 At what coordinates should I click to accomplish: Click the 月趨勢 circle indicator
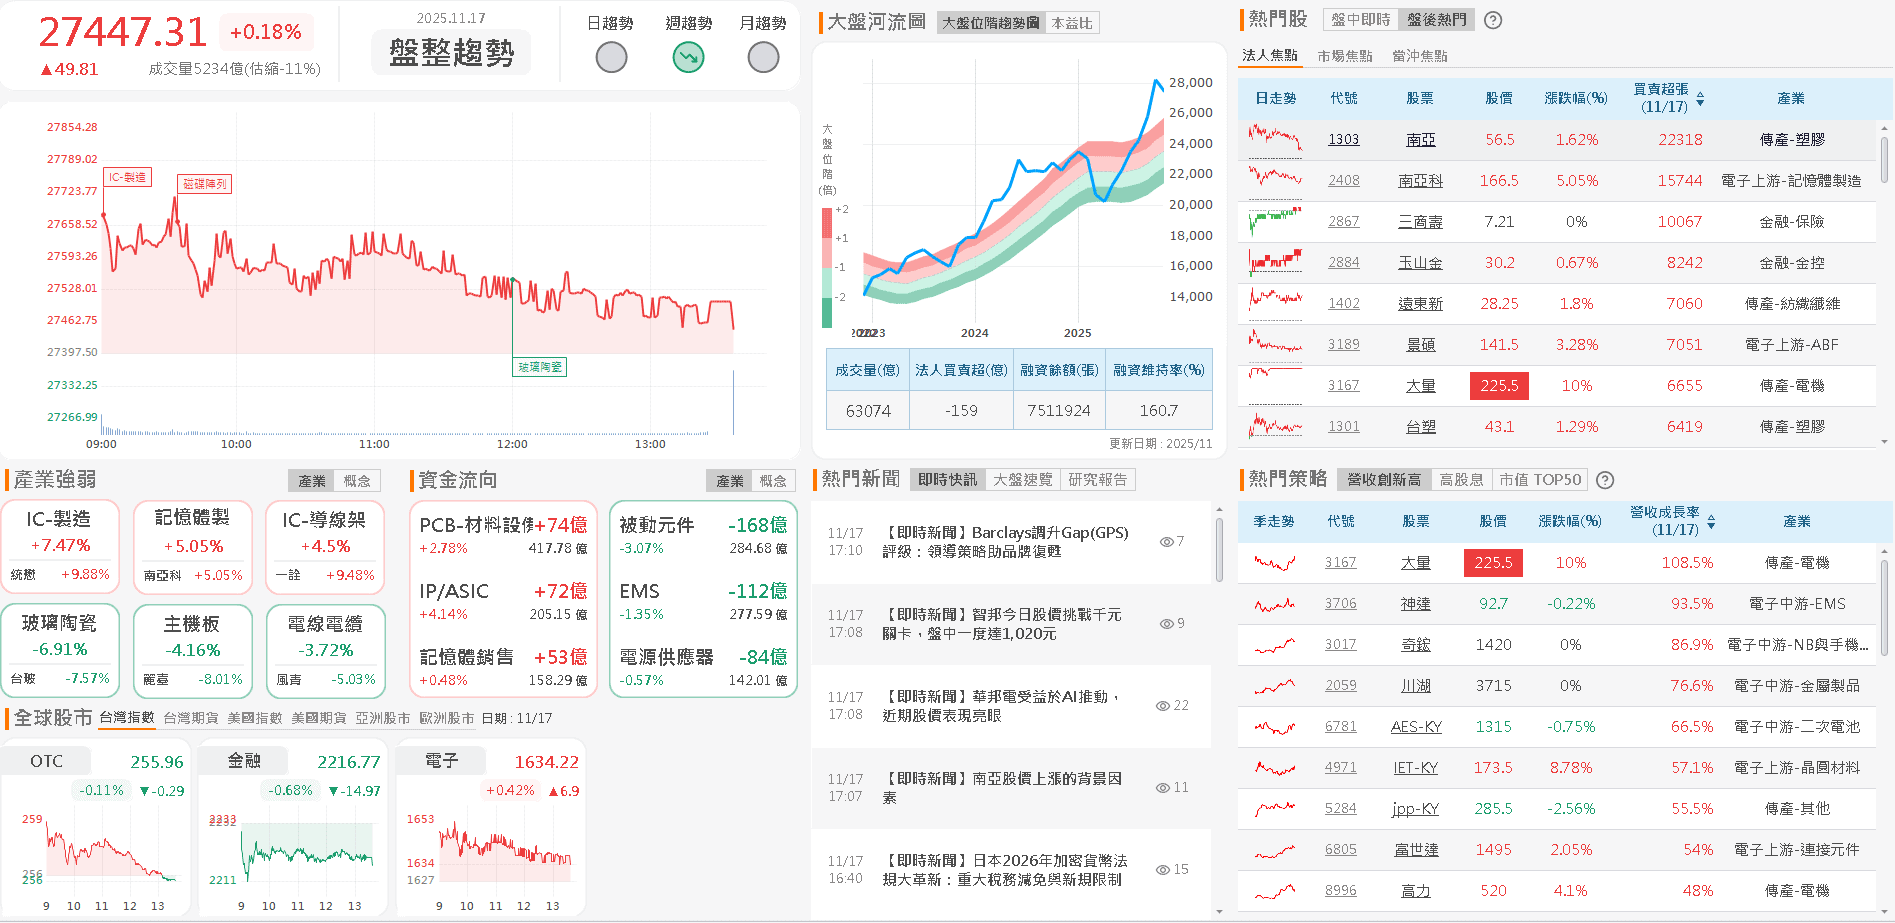point(763,57)
